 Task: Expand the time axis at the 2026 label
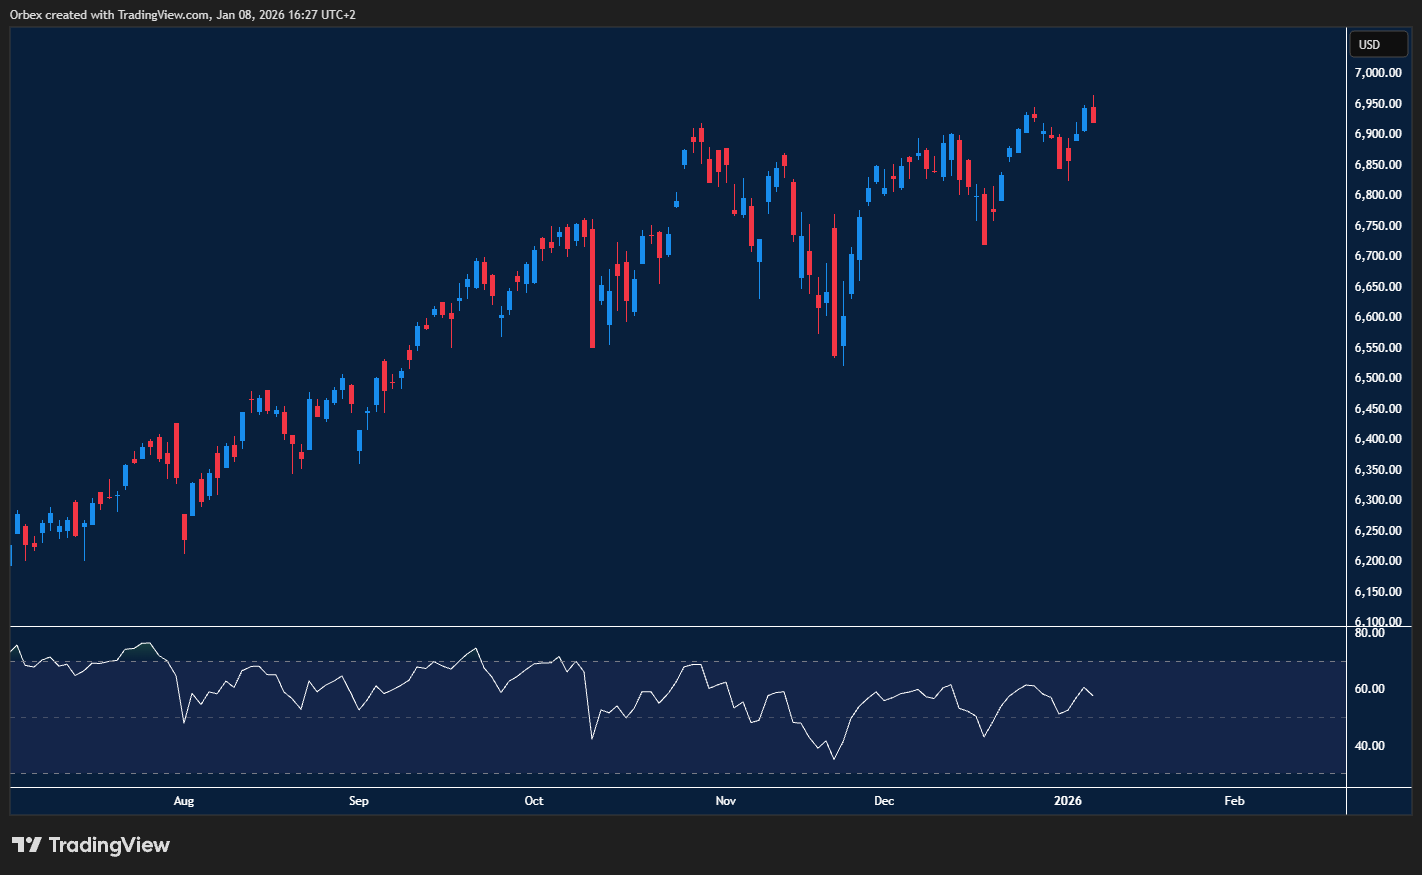[x=1067, y=800]
